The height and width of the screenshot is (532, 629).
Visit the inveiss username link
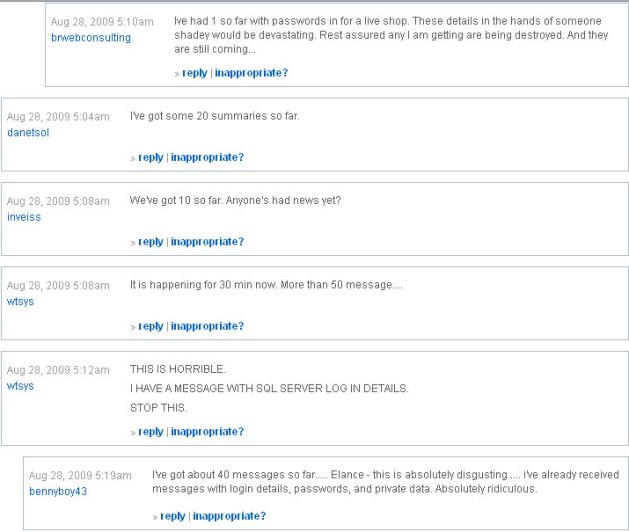point(24,217)
